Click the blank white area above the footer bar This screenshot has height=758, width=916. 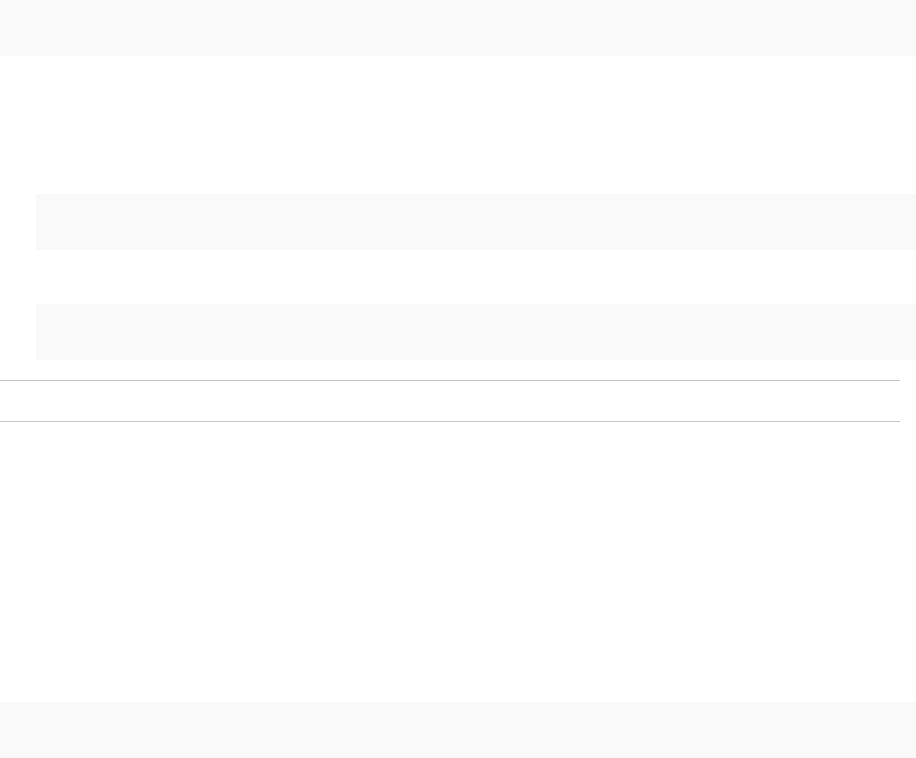coord(458,560)
